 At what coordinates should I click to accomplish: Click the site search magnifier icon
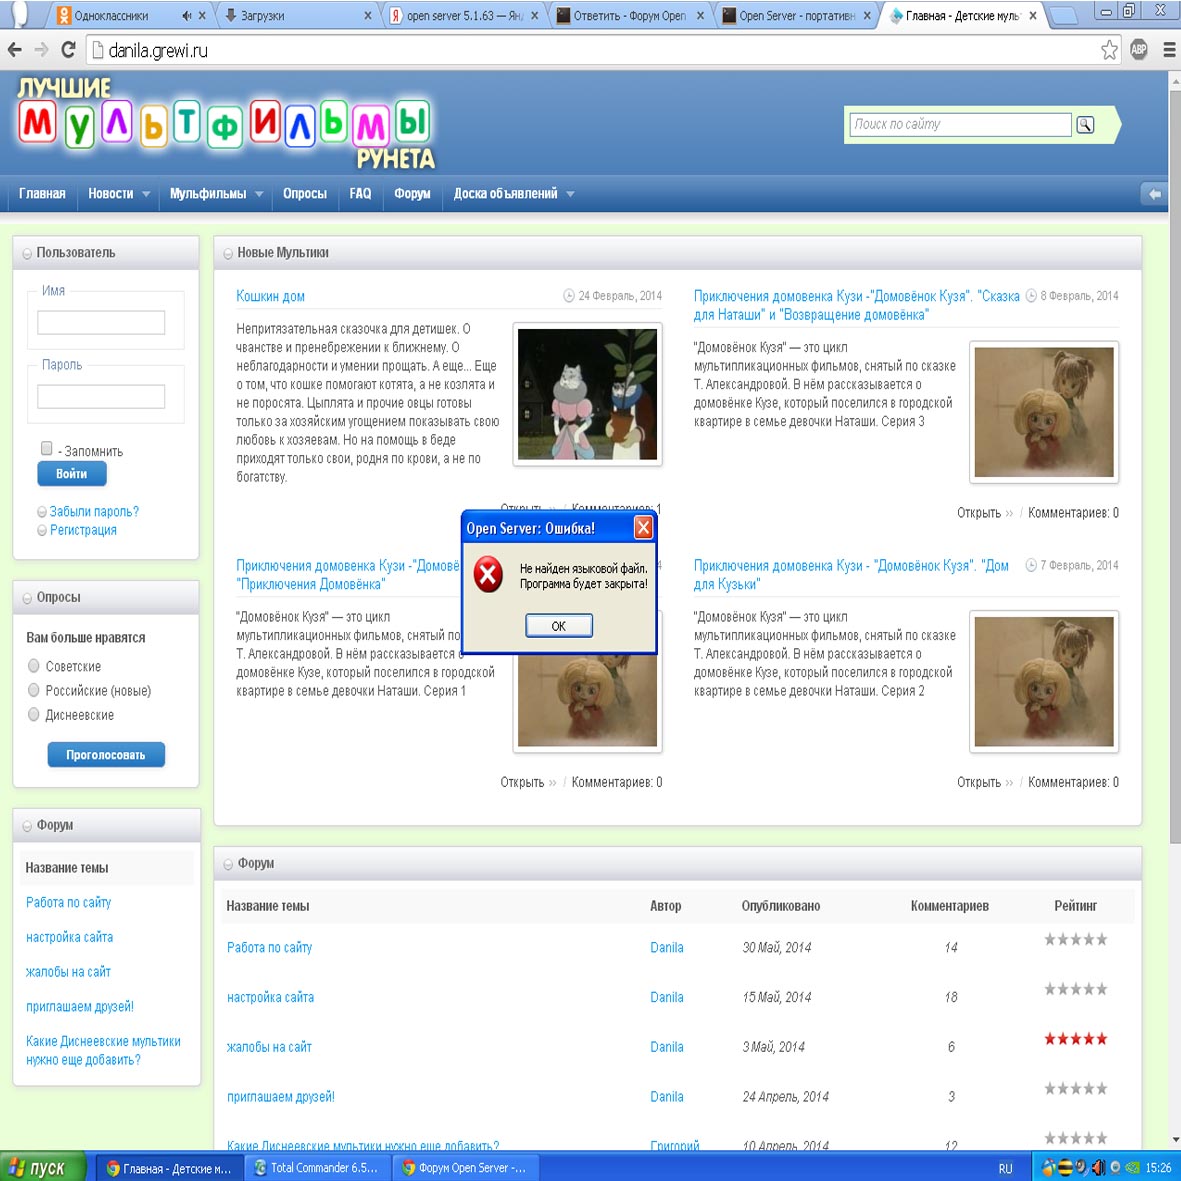(x=1085, y=125)
